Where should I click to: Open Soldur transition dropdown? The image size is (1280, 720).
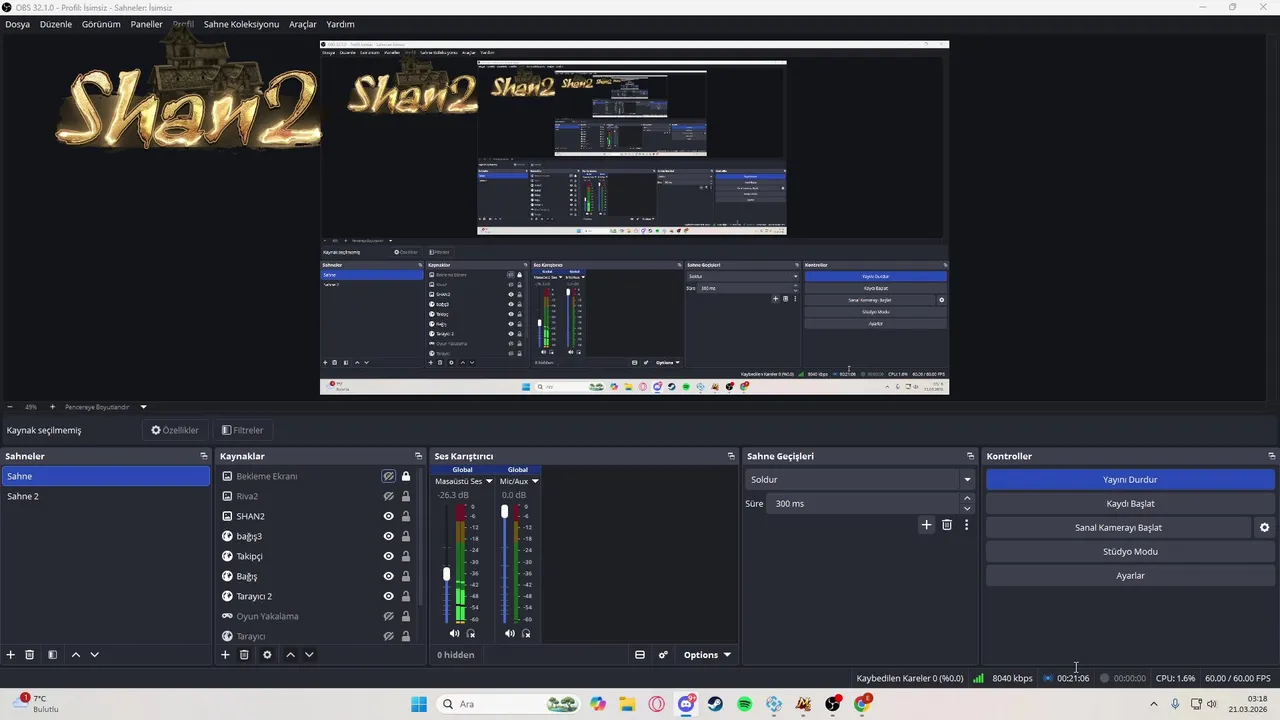pyautogui.click(x=860, y=480)
